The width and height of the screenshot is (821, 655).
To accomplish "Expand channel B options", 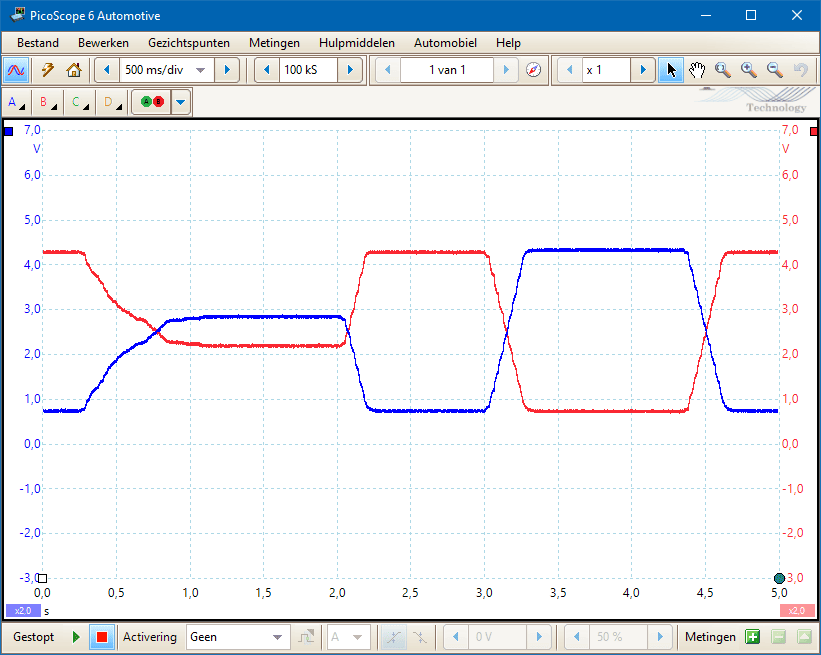I will click(48, 102).
